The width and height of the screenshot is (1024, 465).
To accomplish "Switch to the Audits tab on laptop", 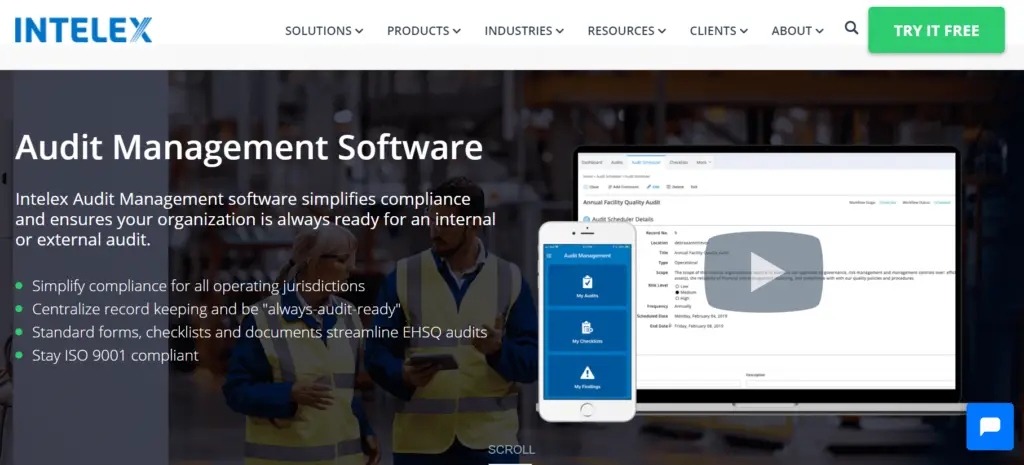I will [x=616, y=162].
